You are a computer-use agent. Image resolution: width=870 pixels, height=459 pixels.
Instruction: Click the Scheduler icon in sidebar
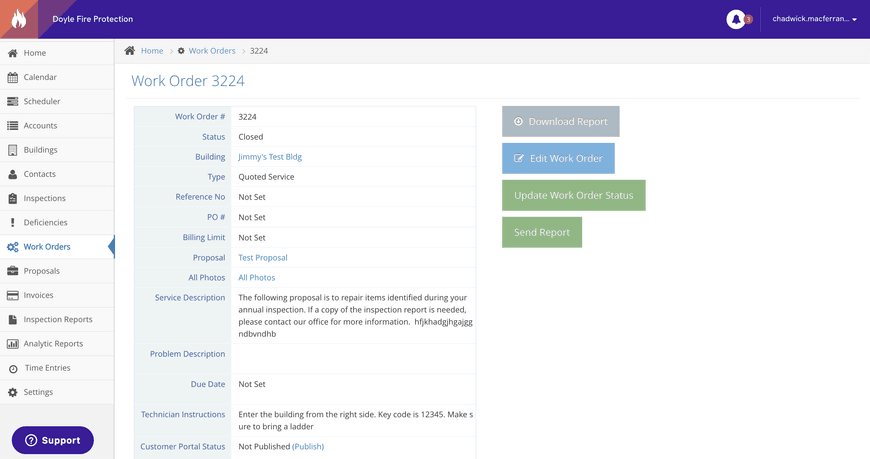13,102
